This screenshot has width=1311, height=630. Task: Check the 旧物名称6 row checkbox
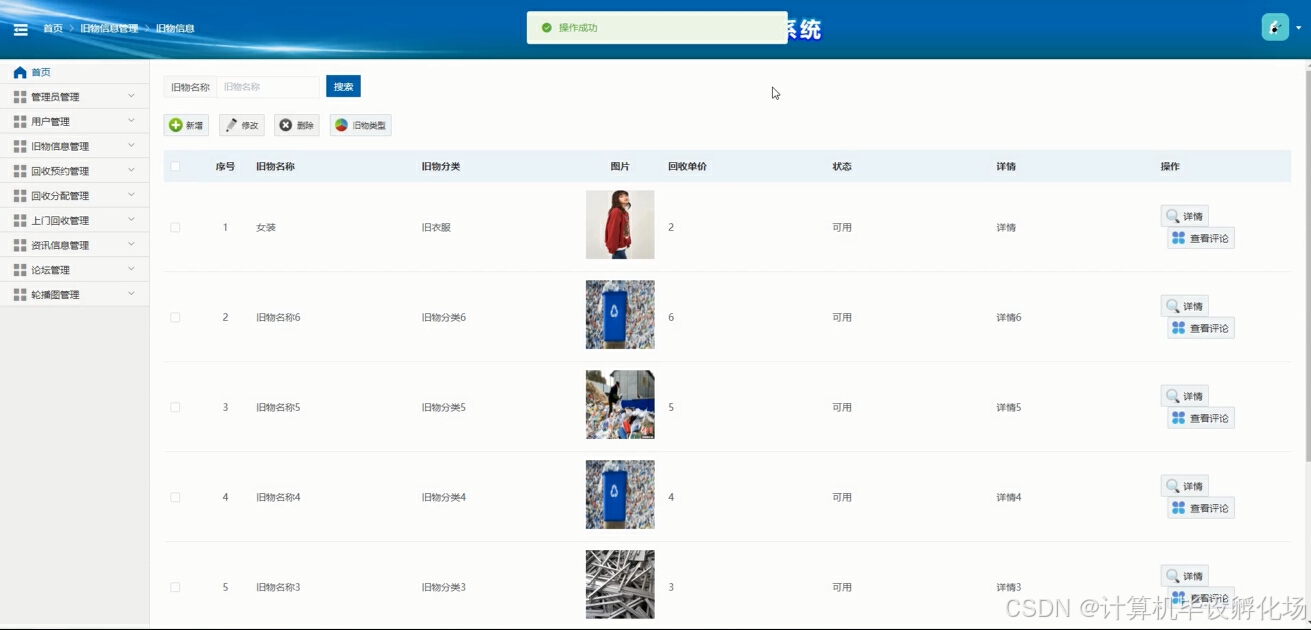pos(175,317)
